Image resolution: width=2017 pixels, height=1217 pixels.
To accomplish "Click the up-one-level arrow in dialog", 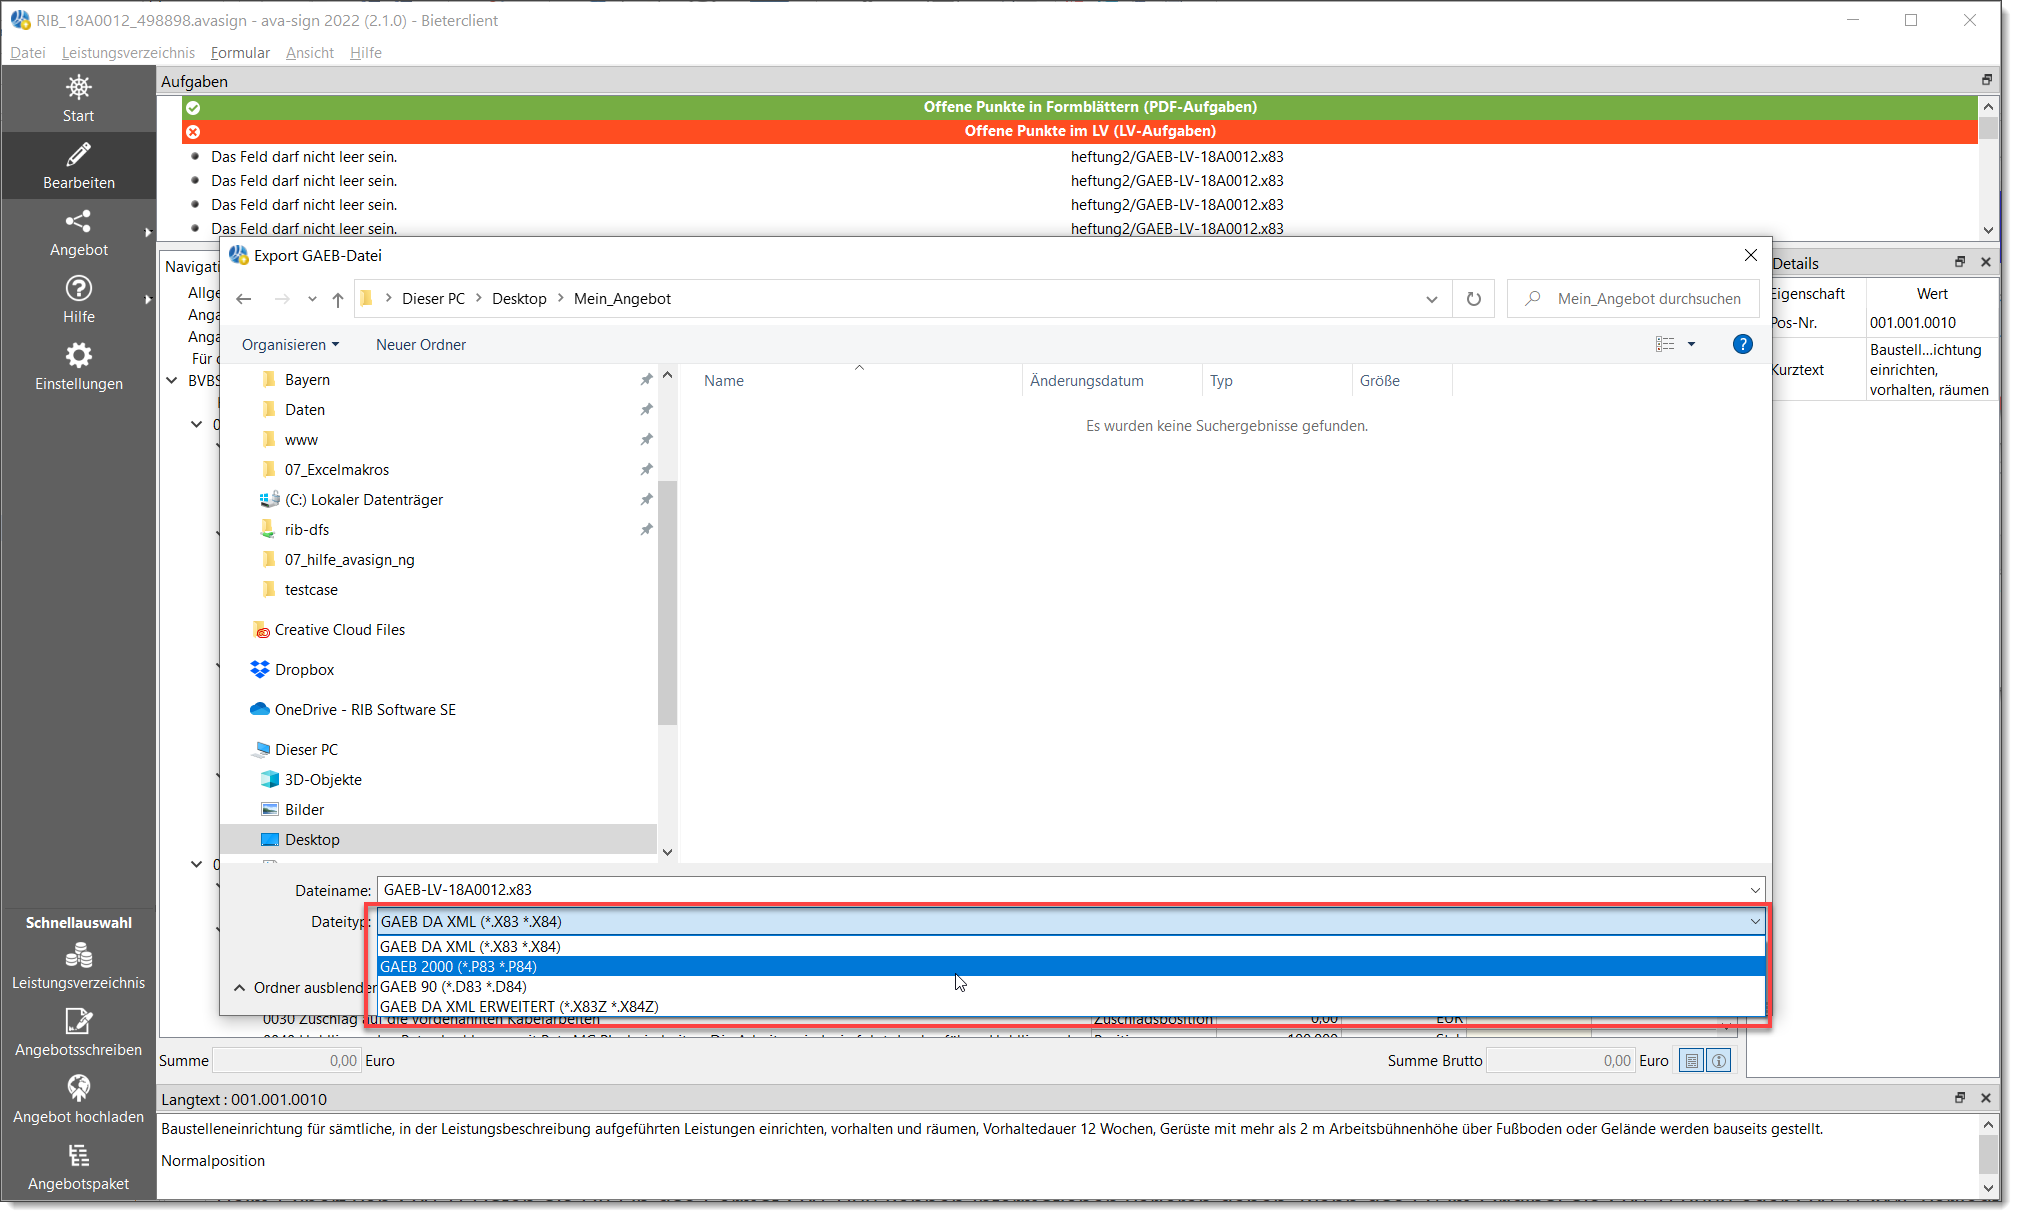I will pyautogui.click(x=338, y=299).
